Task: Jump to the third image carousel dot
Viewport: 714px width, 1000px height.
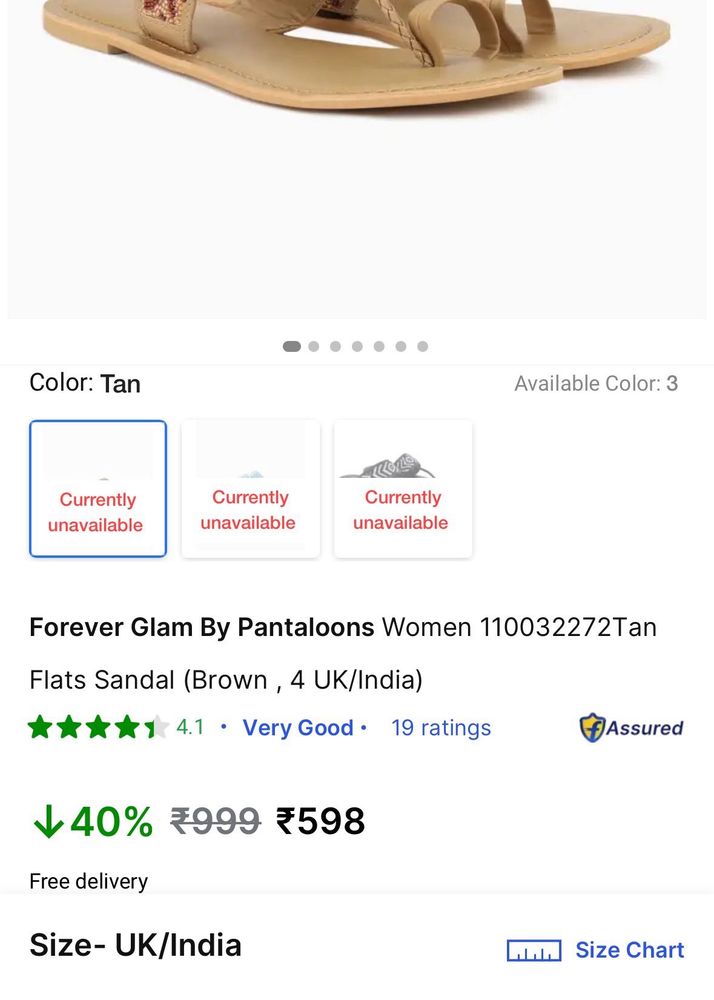Action: pyautogui.click(x=335, y=346)
